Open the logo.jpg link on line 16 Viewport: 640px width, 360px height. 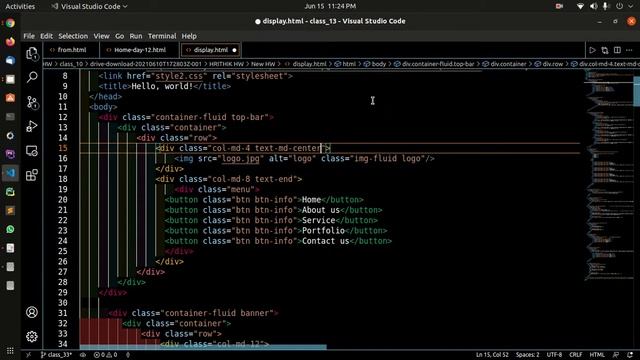pos(240,158)
